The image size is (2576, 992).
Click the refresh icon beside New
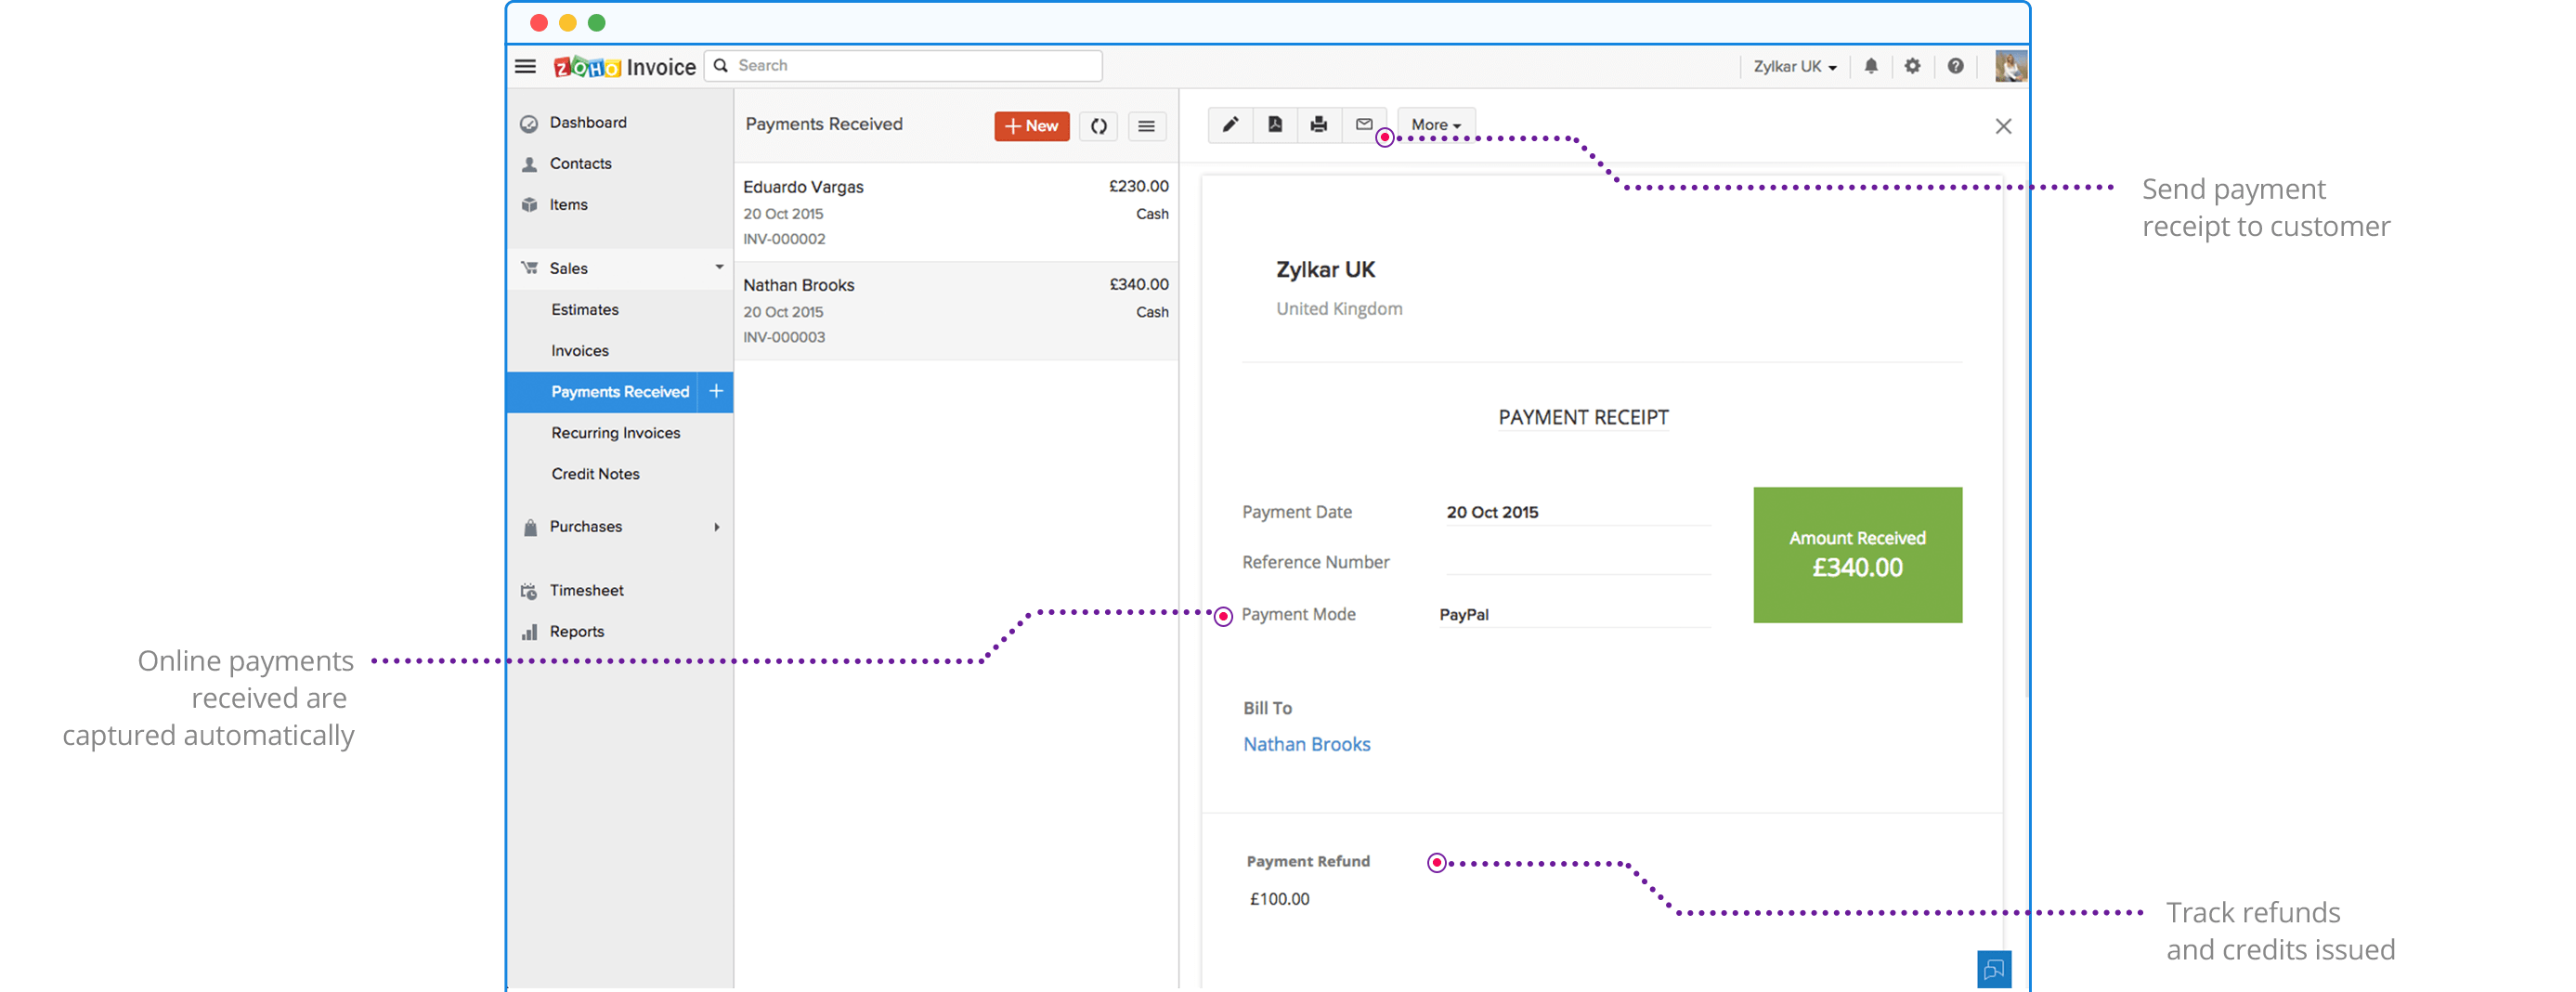pos(1098,126)
